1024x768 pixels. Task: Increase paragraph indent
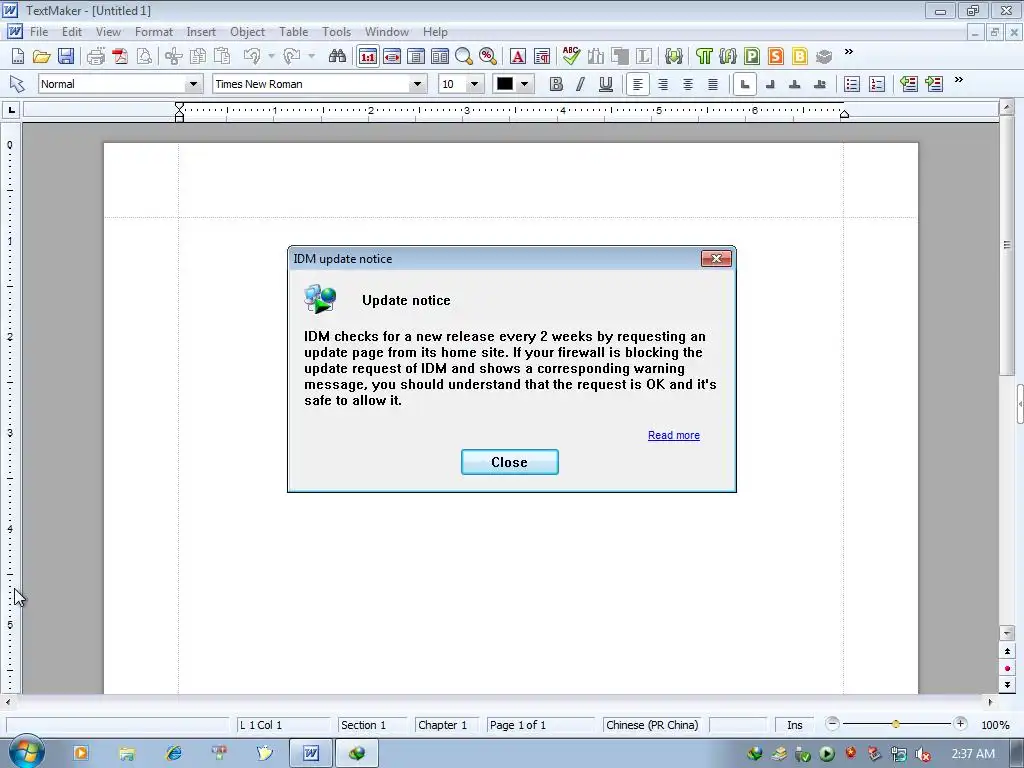pos(934,84)
